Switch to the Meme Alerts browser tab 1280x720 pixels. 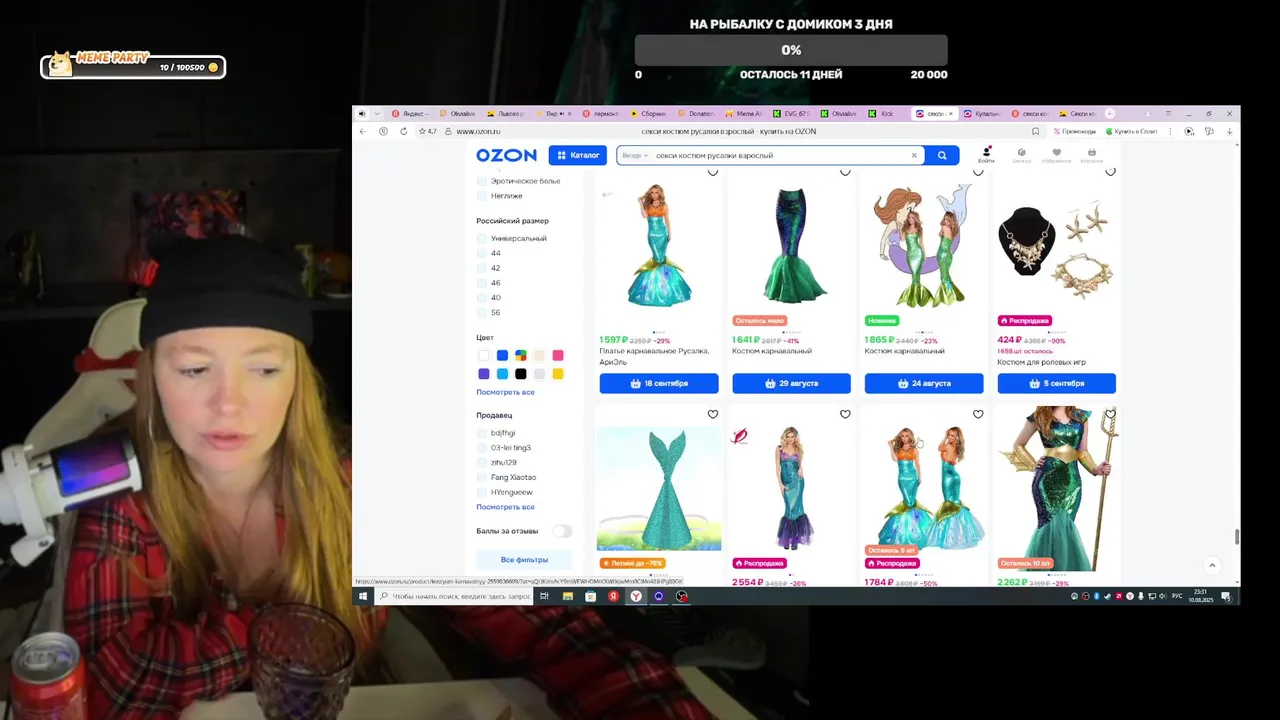coord(746,114)
